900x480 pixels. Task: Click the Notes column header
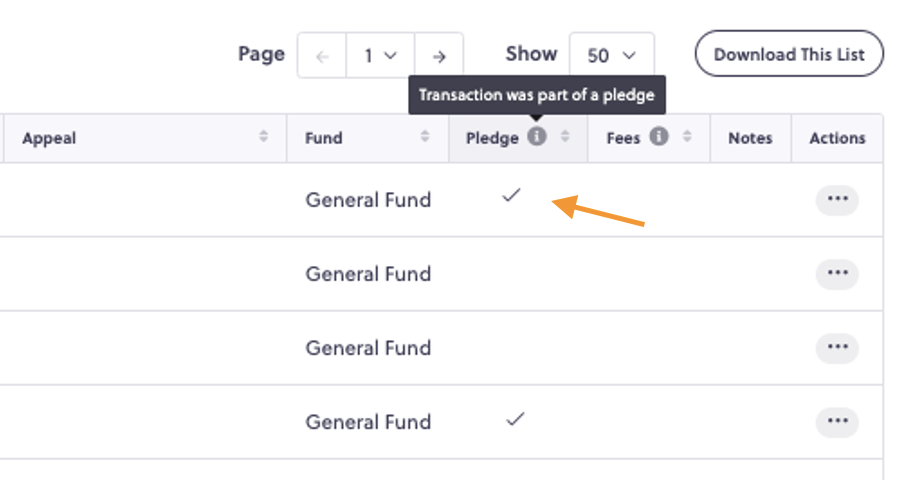(750, 138)
